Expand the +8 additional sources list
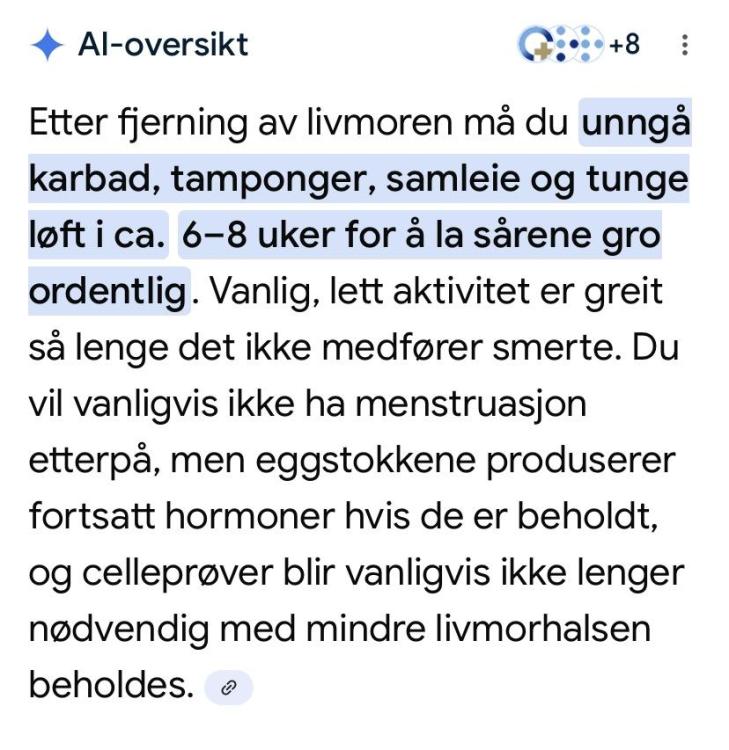Screen dimensions: 729x750 point(624,45)
